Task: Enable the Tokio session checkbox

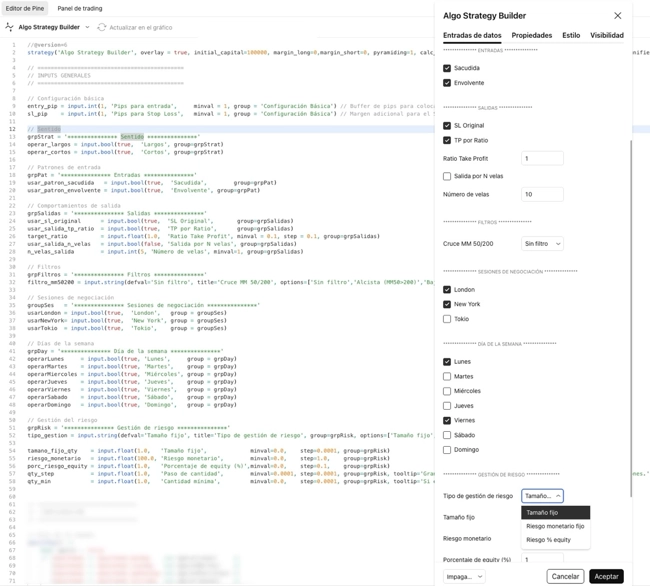Action: click(447, 319)
